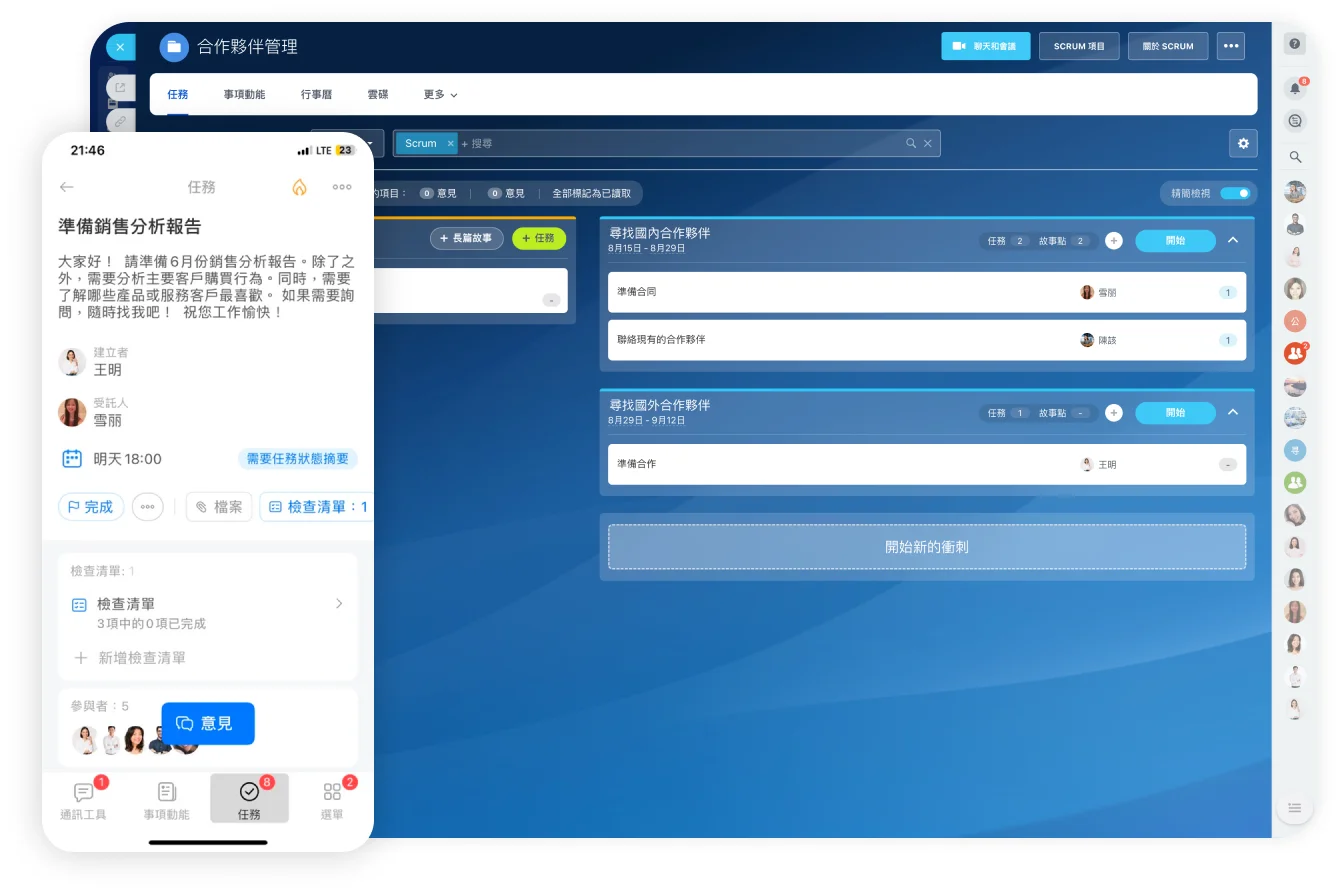
Task: Click 王明 creator avatar in mobile task
Action: click(72, 362)
